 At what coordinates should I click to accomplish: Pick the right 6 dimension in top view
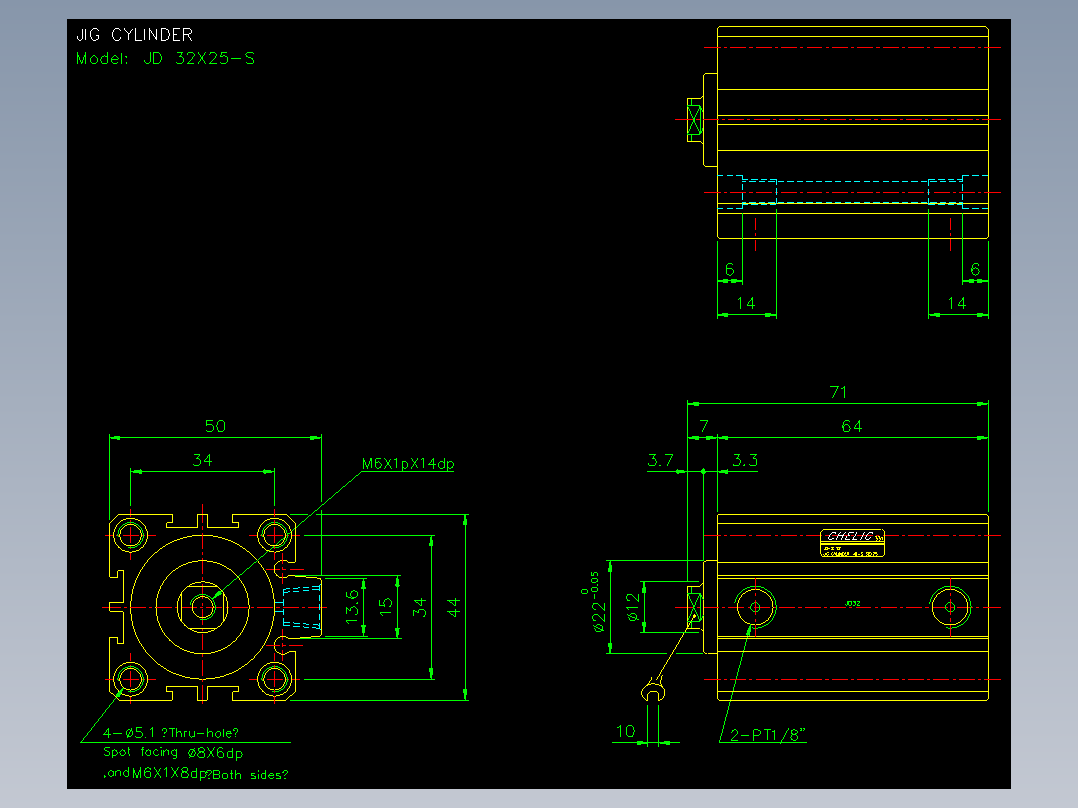click(x=975, y=270)
